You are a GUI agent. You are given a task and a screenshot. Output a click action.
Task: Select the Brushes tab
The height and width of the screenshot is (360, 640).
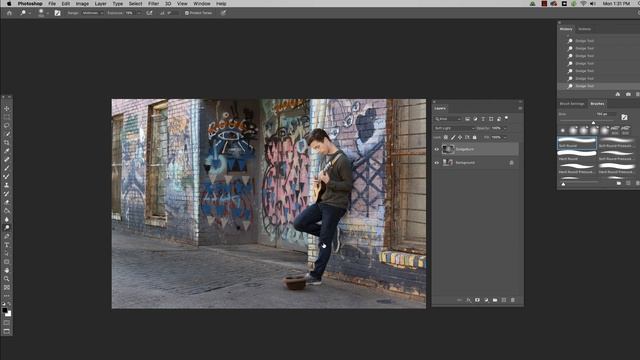(x=597, y=104)
